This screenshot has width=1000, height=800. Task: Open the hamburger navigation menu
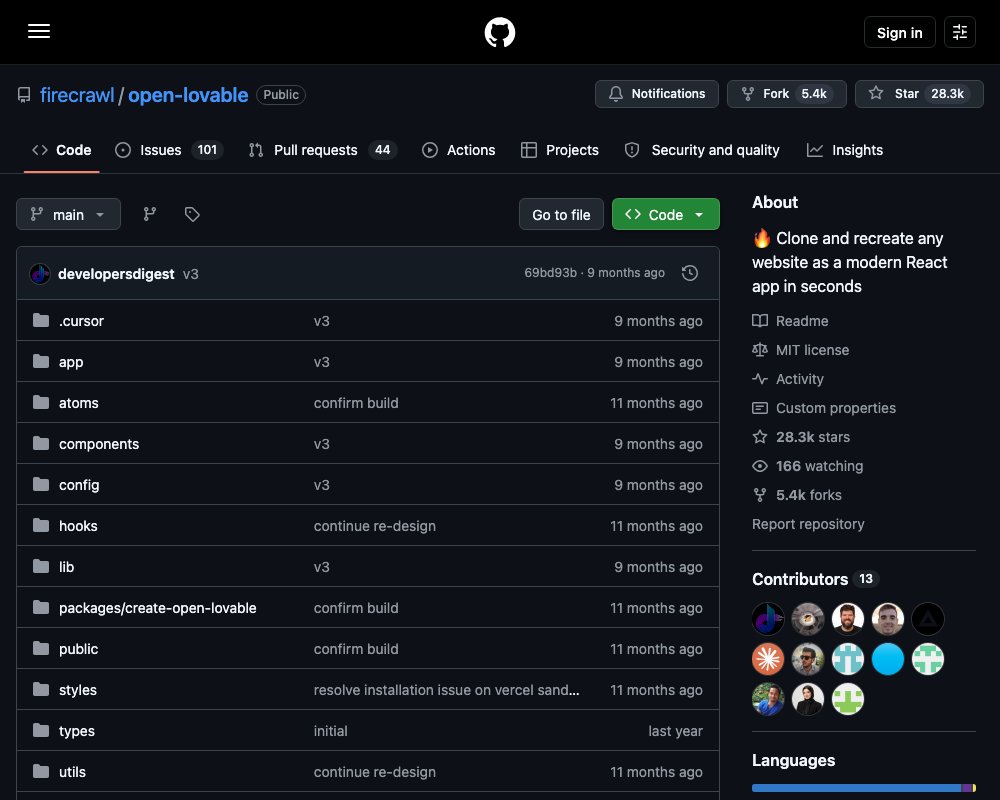coord(39,31)
